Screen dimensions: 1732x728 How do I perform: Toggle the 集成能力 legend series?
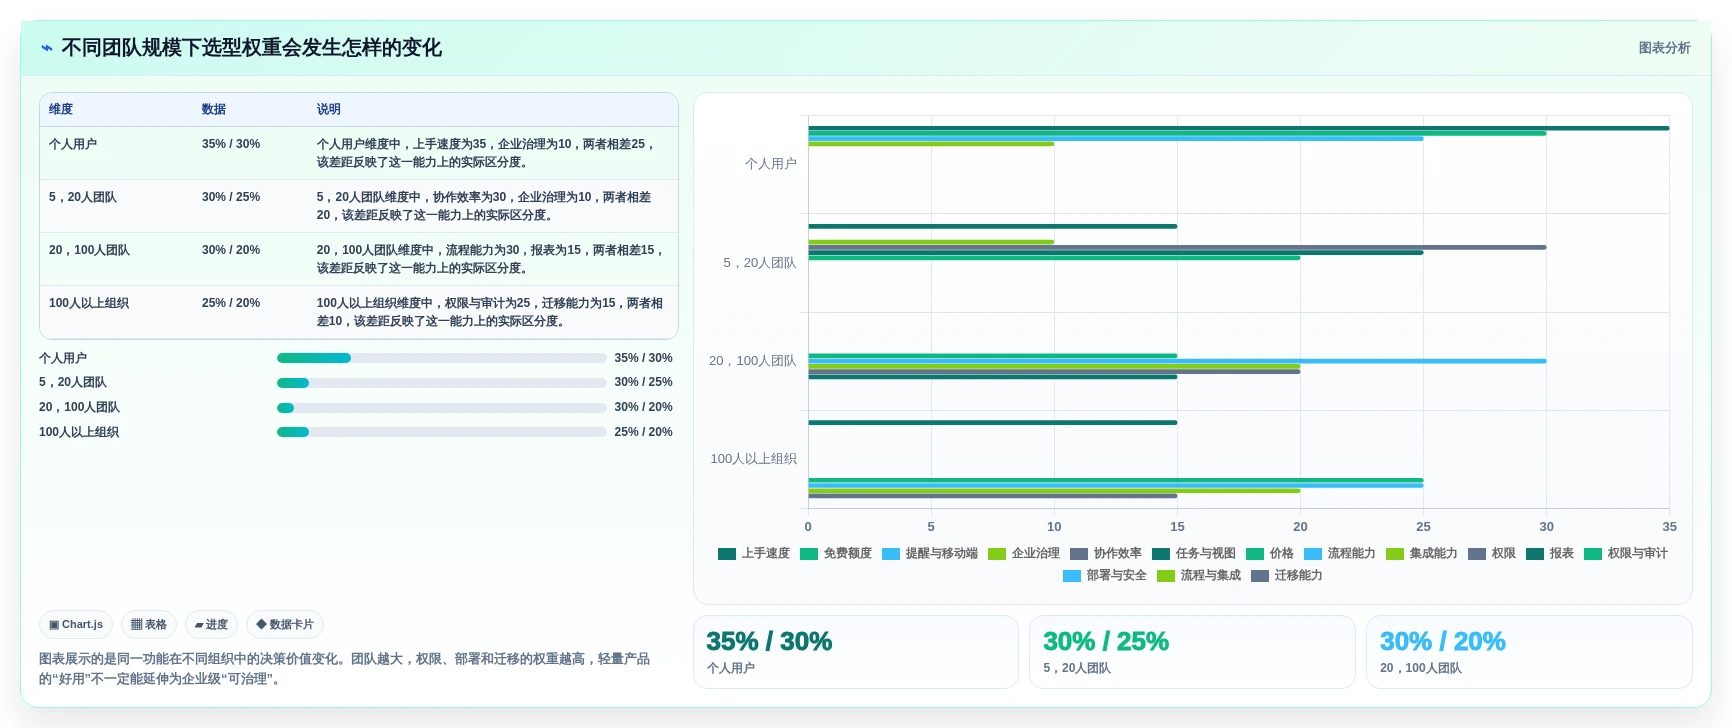point(1422,553)
